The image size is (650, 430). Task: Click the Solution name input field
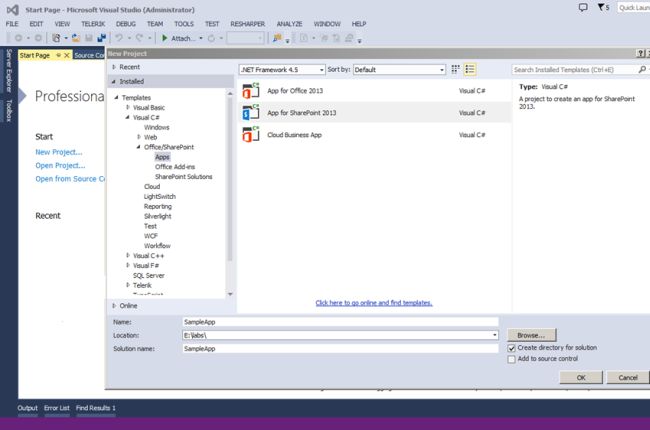click(340, 349)
